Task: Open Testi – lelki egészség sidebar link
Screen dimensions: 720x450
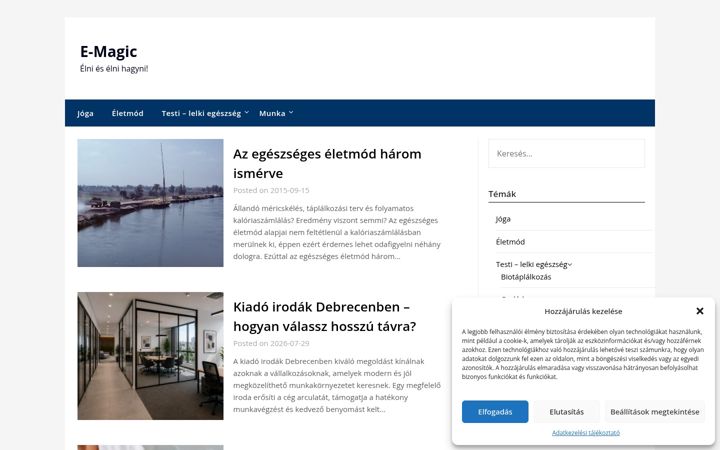Action: pos(531,264)
